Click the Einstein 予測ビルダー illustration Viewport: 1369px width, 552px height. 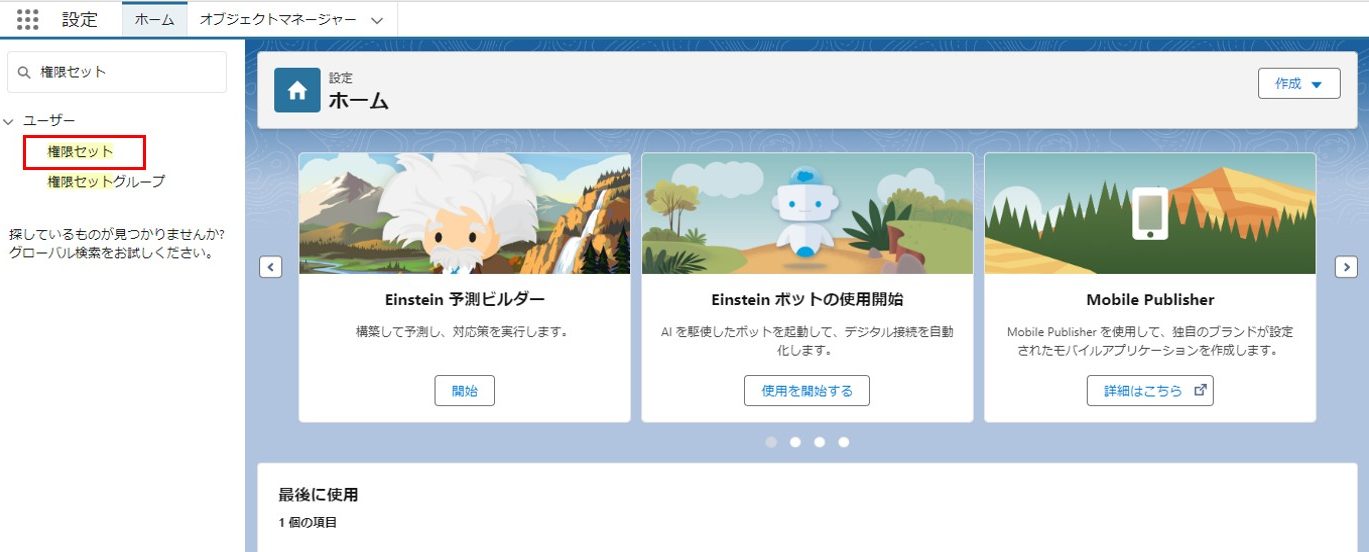click(465, 213)
